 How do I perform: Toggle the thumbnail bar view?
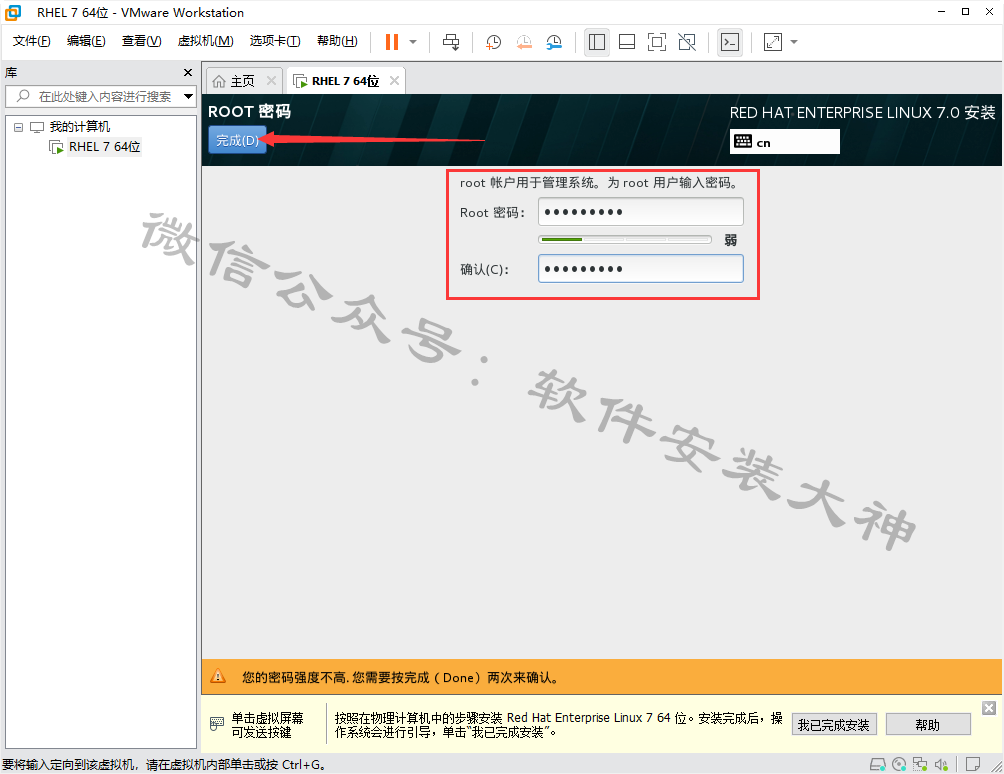[627, 42]
